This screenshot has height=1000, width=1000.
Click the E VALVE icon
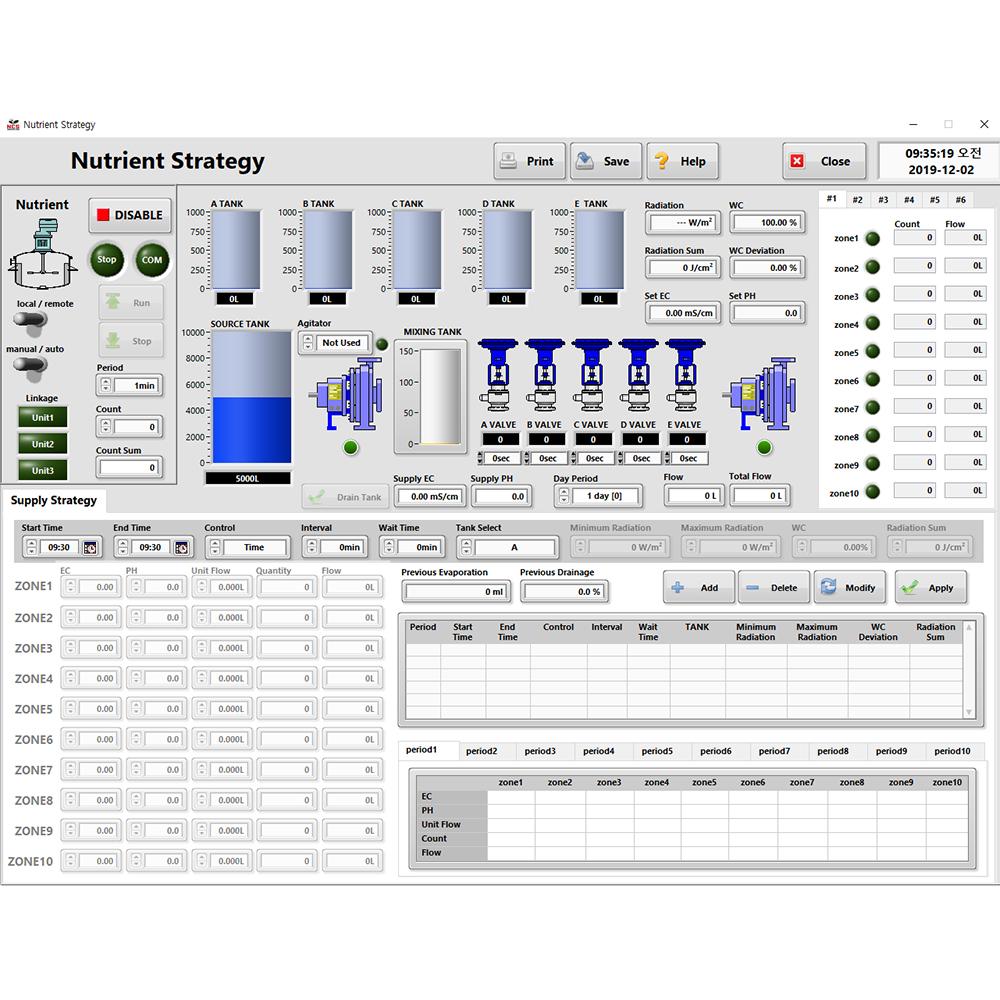pyautogui.click(x=686, y=376)
